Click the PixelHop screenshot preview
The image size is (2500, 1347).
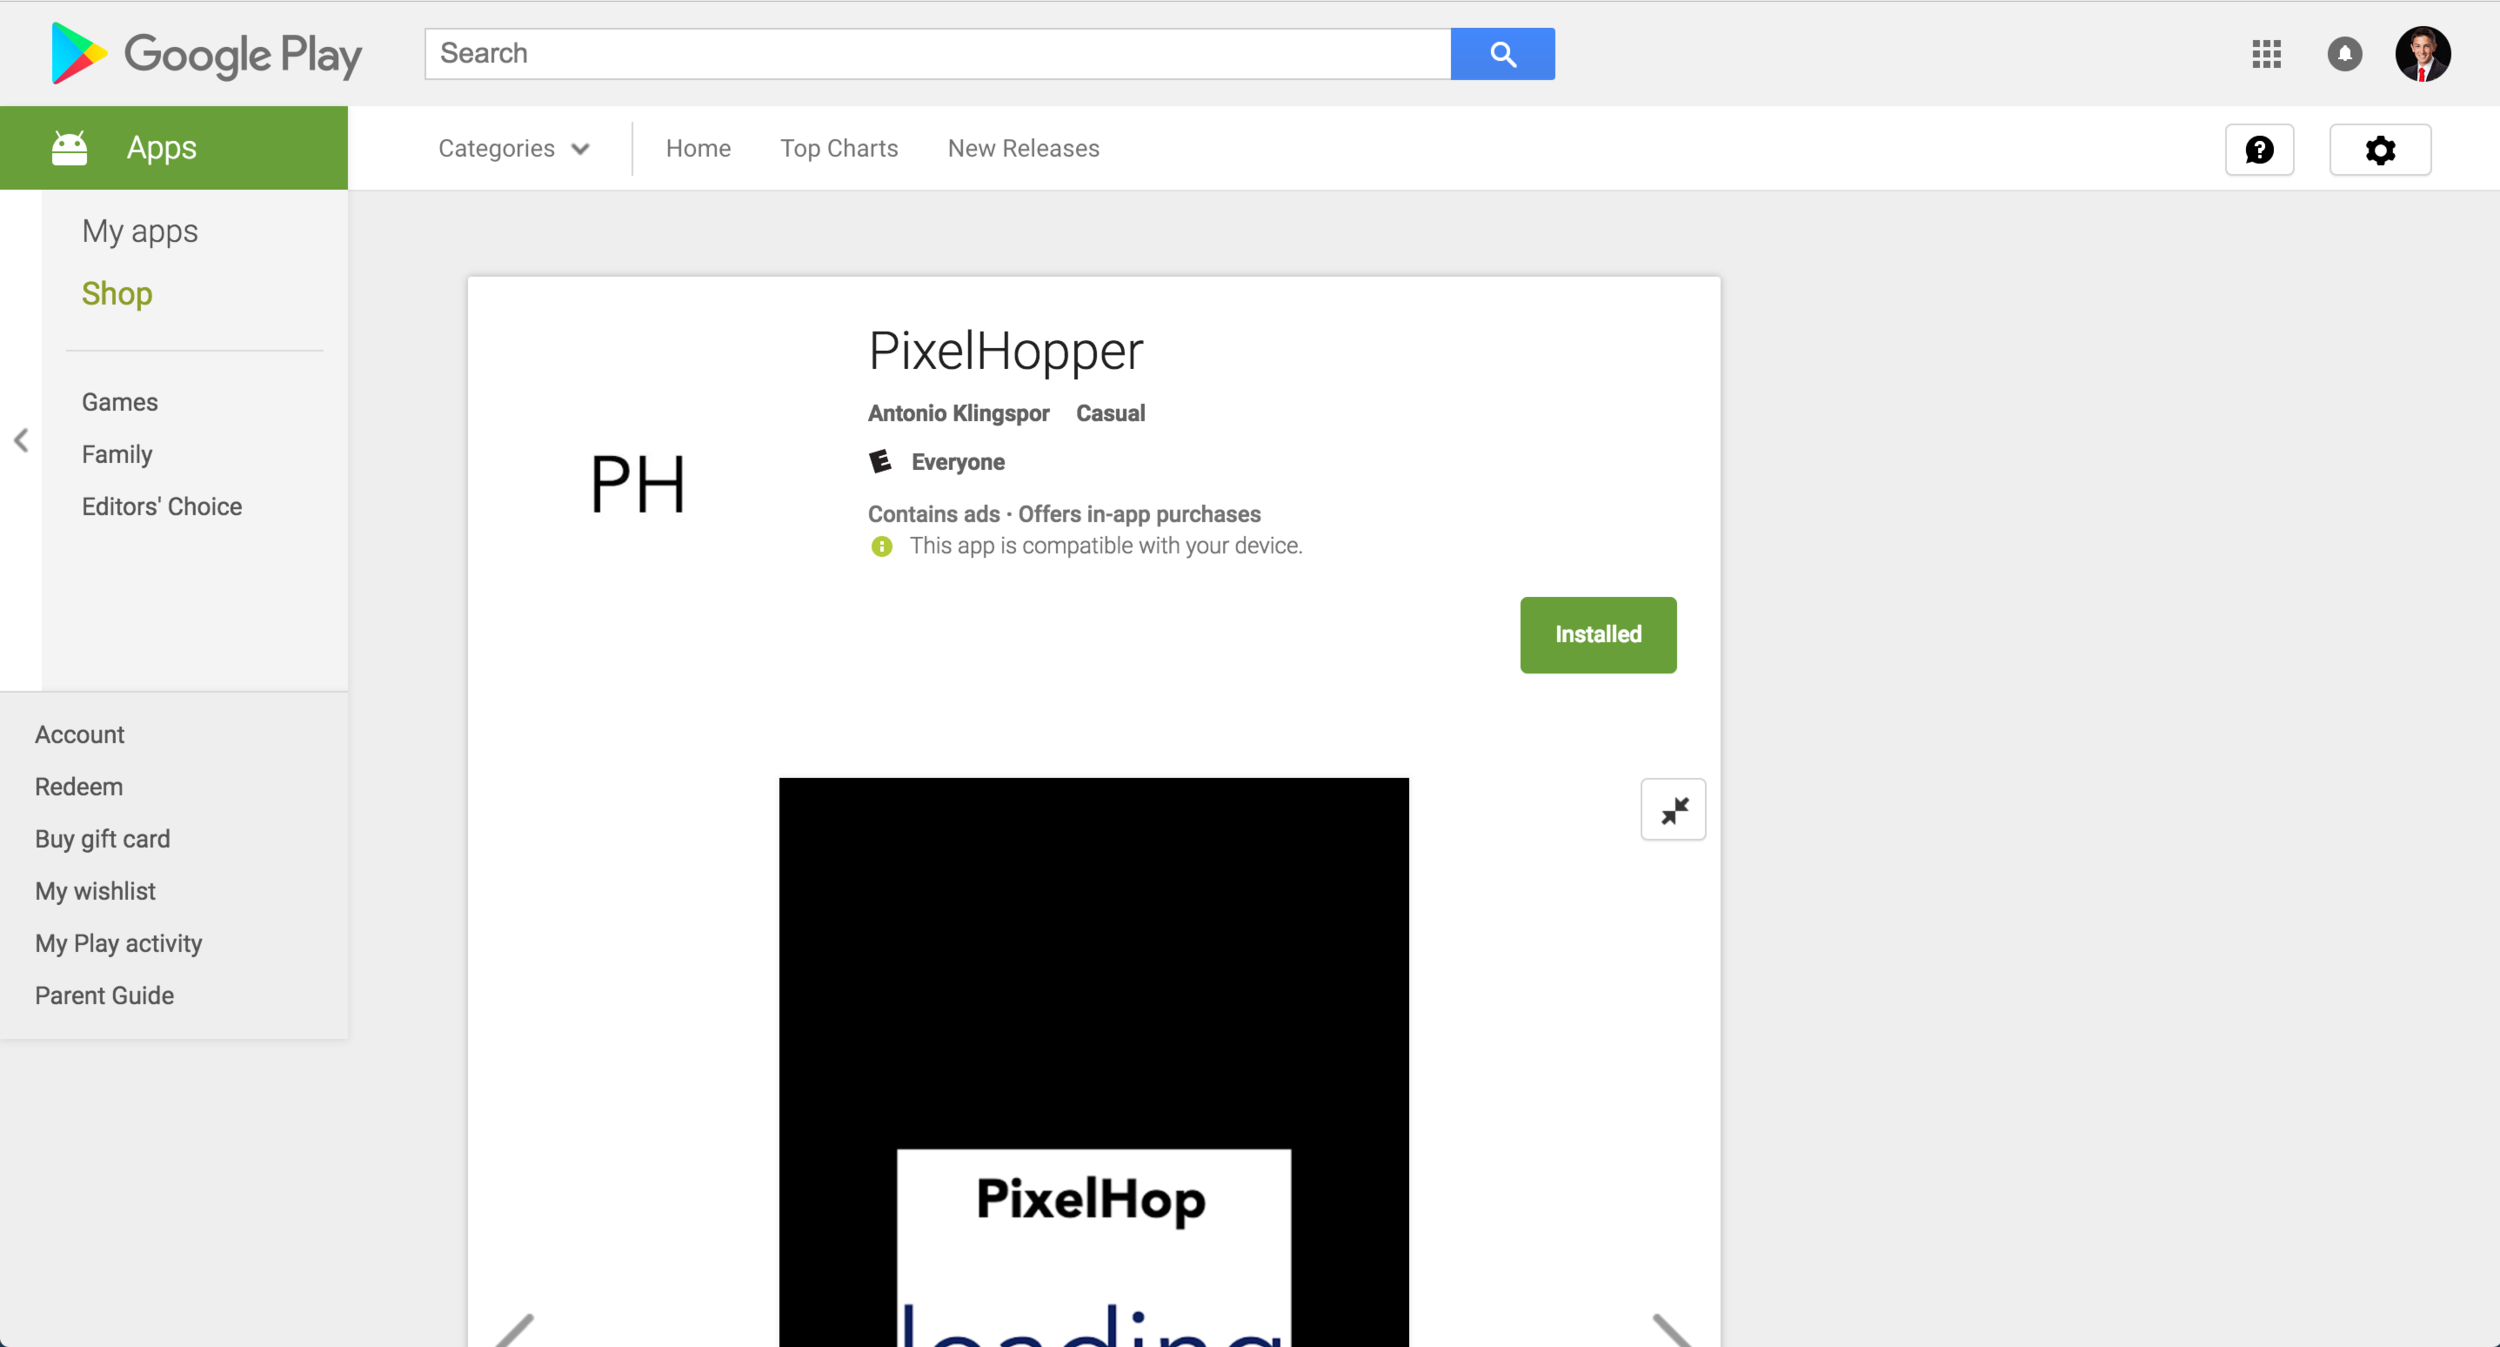1094,1062
